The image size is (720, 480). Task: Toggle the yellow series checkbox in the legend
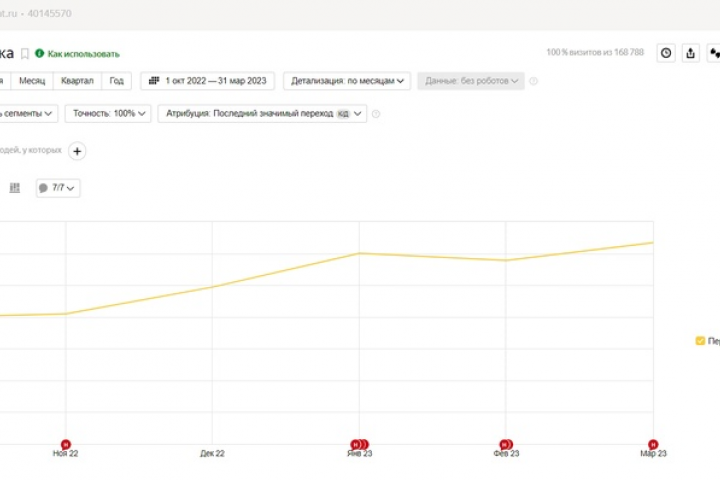[x=700, y=341]
